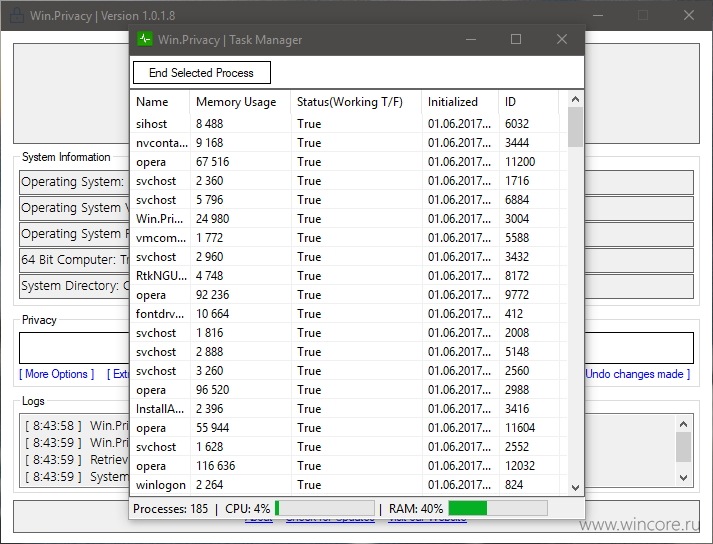Select the svchost process with ID 6884
713x544 pixels.
pyautogui.click(x=349, y=200)
